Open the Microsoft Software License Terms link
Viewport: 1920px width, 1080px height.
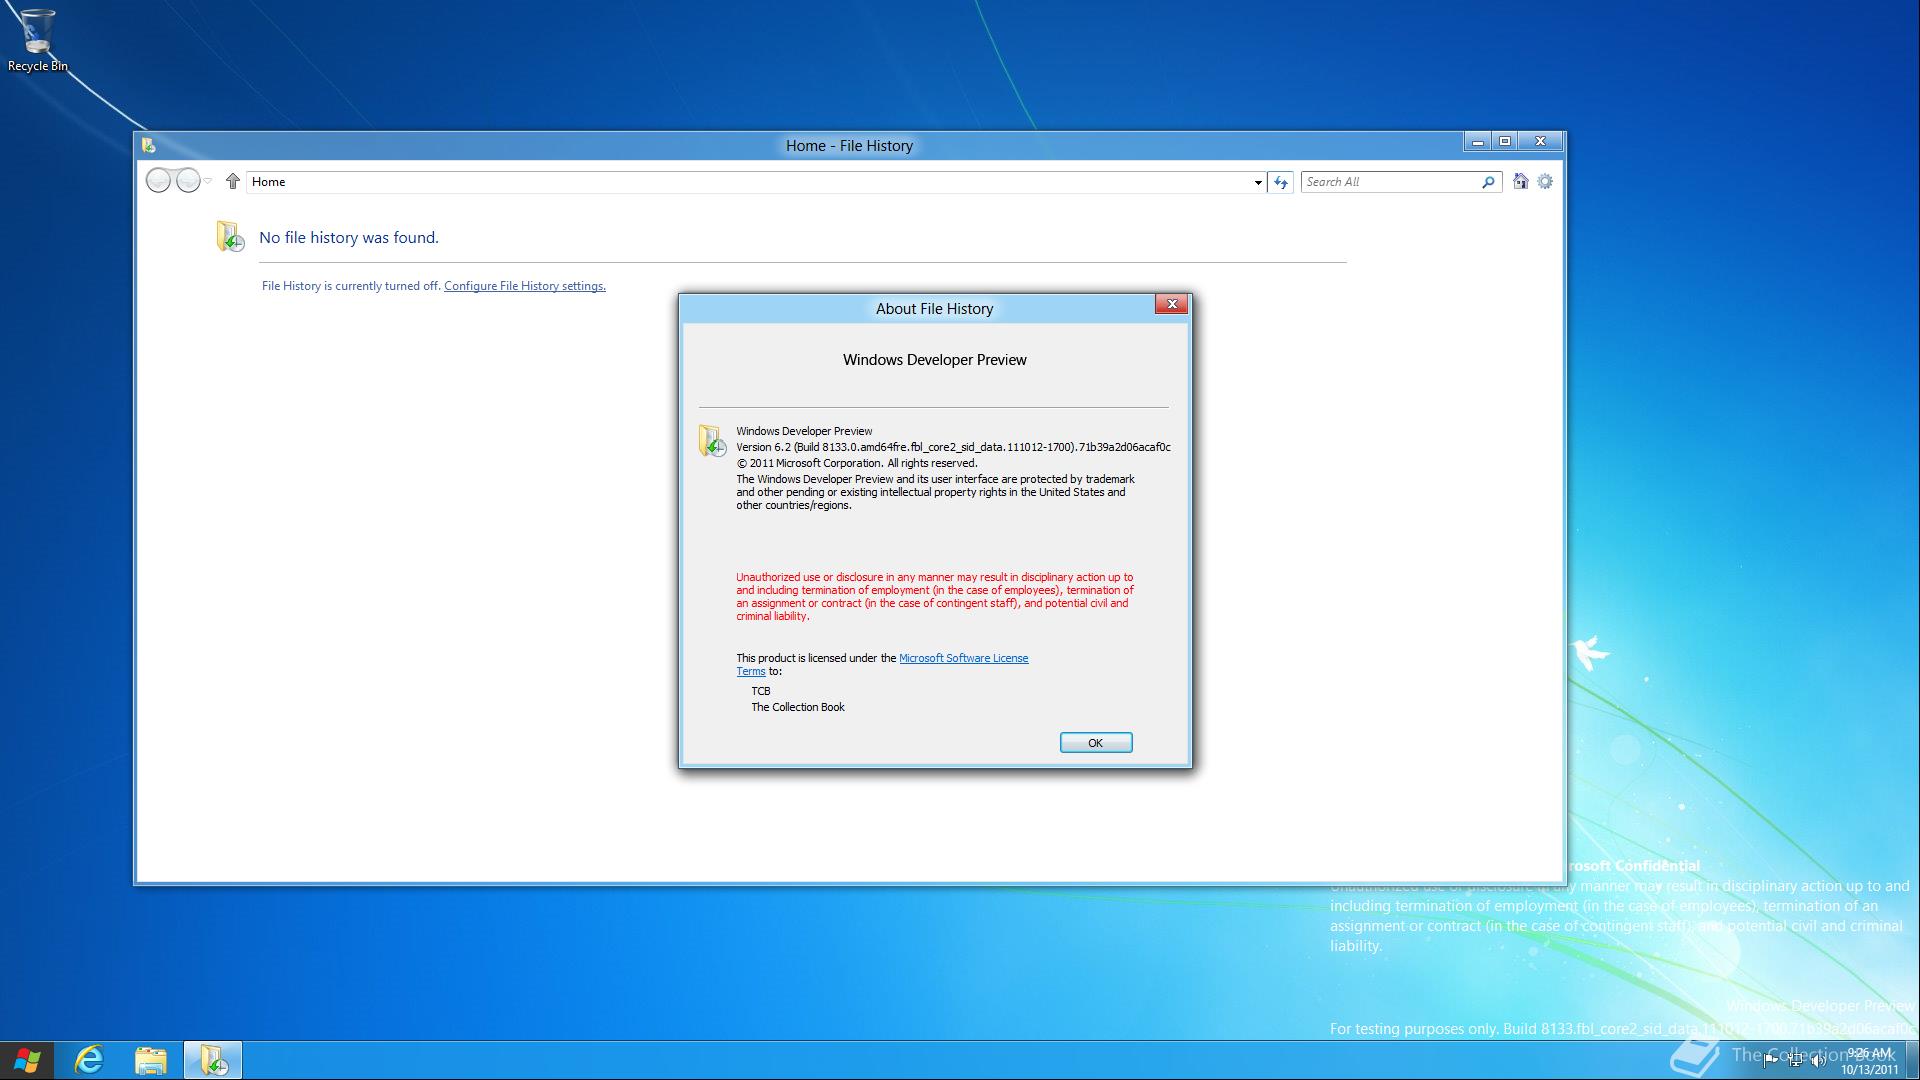coord(963,658)
